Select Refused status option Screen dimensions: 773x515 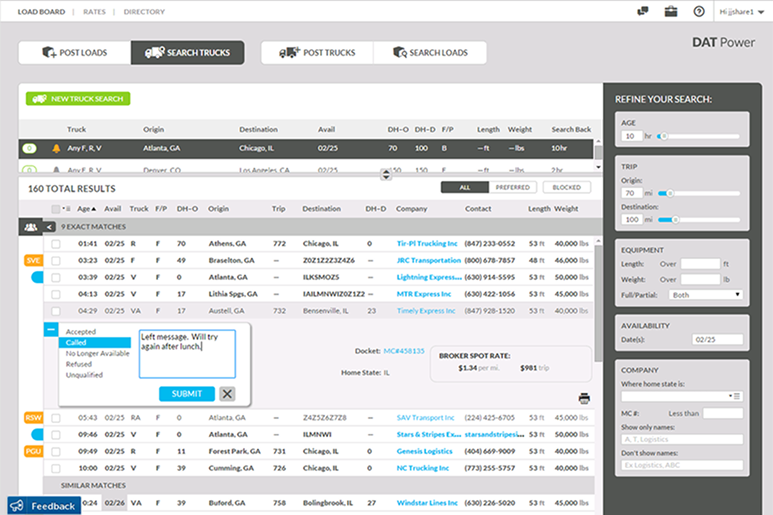79,365
